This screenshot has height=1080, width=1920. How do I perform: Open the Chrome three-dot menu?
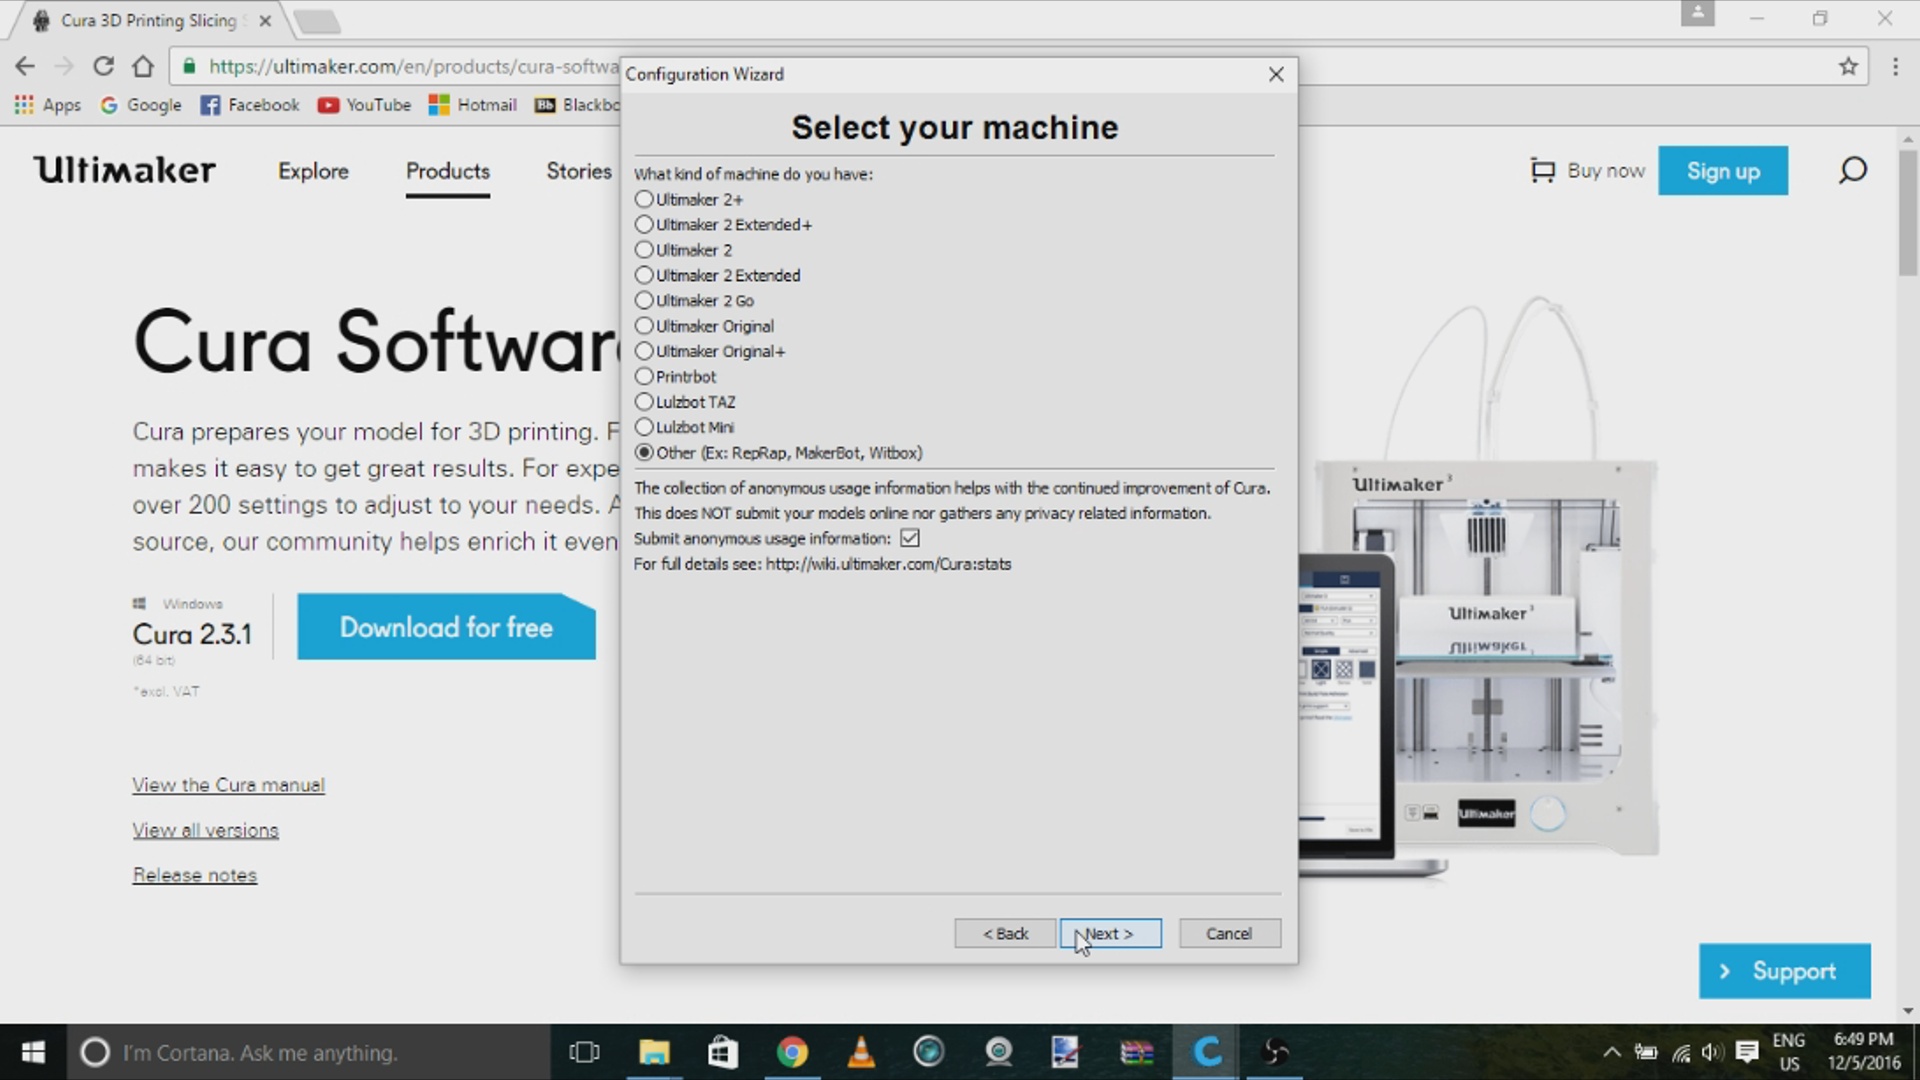(x=1895, y=66)
